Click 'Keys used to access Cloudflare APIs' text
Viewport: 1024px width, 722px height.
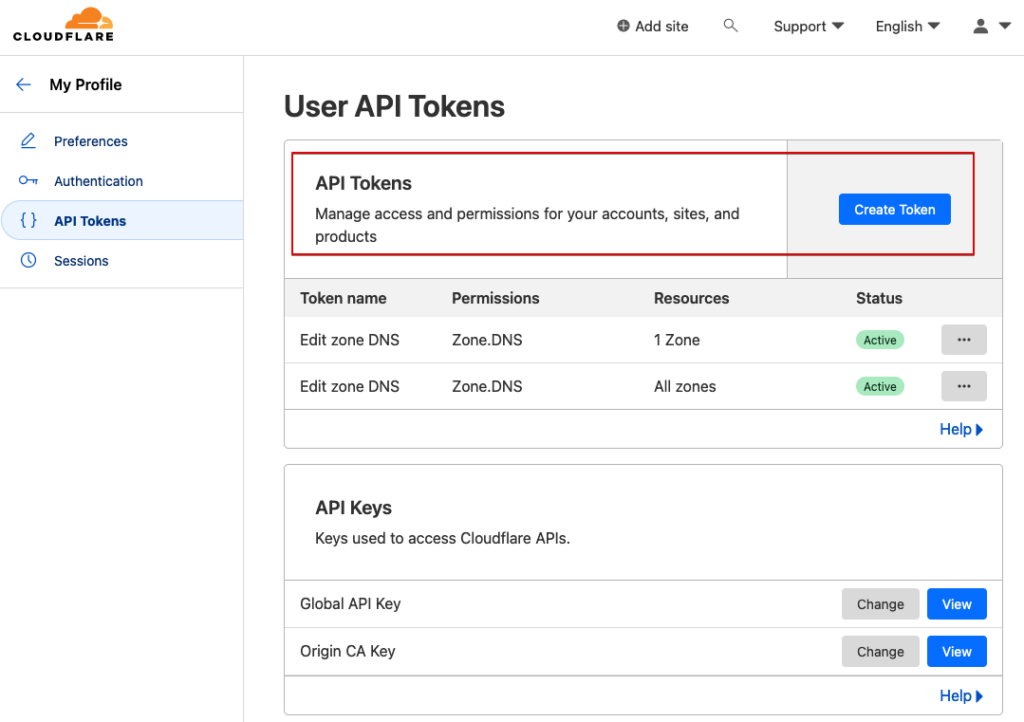pyautogui.click(x=443, y=539)
